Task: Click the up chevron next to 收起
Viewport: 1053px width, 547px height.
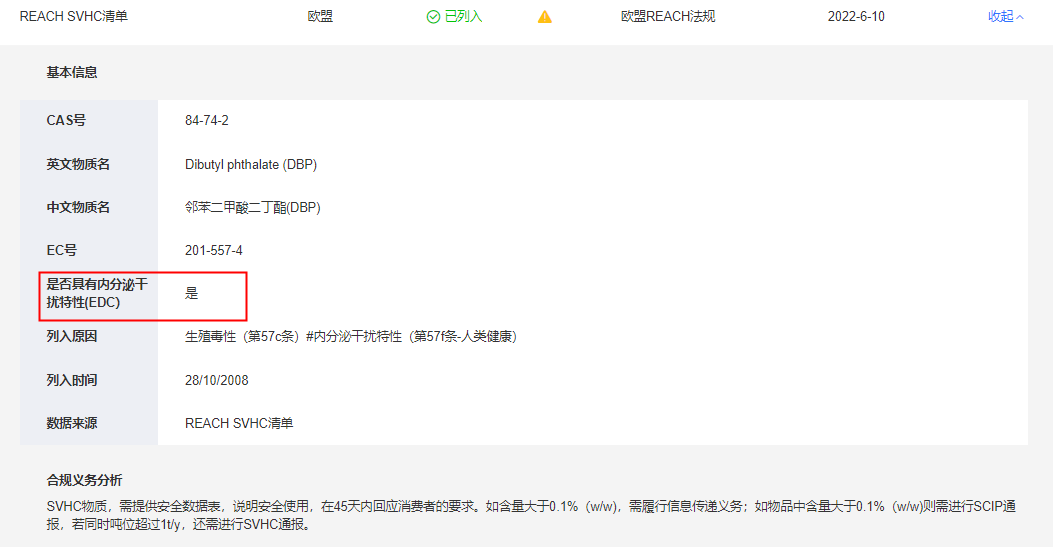Action: 1020,17
